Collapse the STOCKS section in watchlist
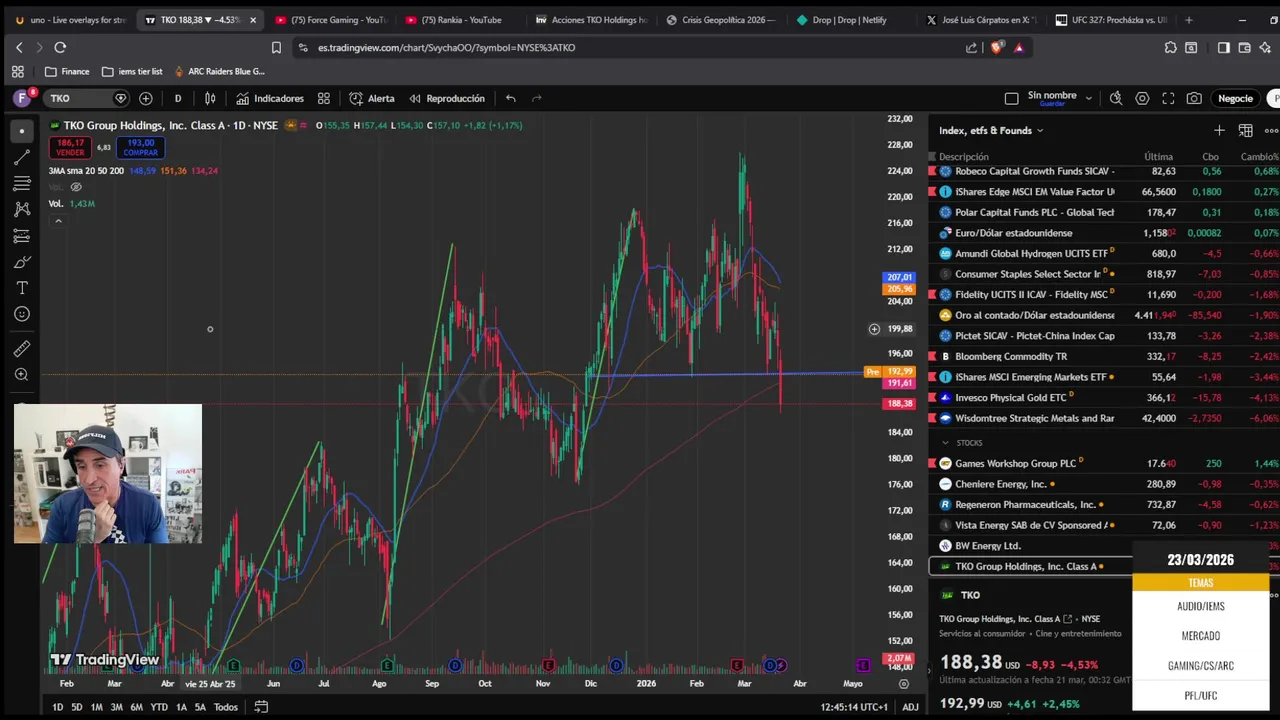Image resolution: width=1280 pixels, height=720 pixels. 945,442
